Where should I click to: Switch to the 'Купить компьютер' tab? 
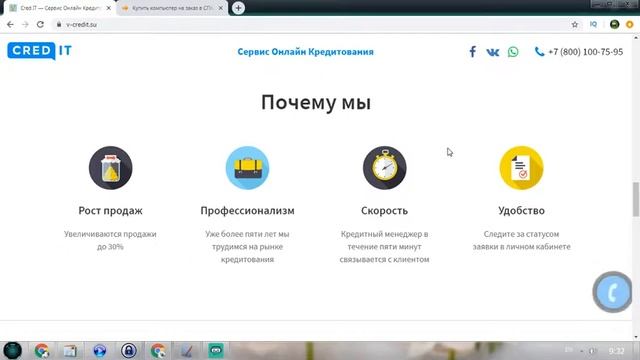click(171, 8)
